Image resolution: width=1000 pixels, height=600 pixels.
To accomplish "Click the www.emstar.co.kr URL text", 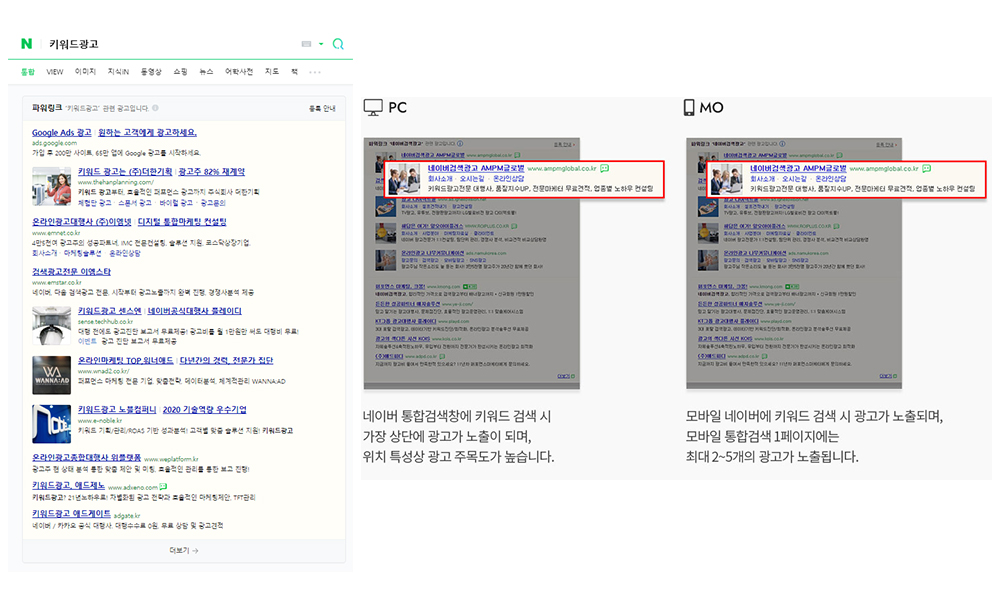I will pos(57,282).
